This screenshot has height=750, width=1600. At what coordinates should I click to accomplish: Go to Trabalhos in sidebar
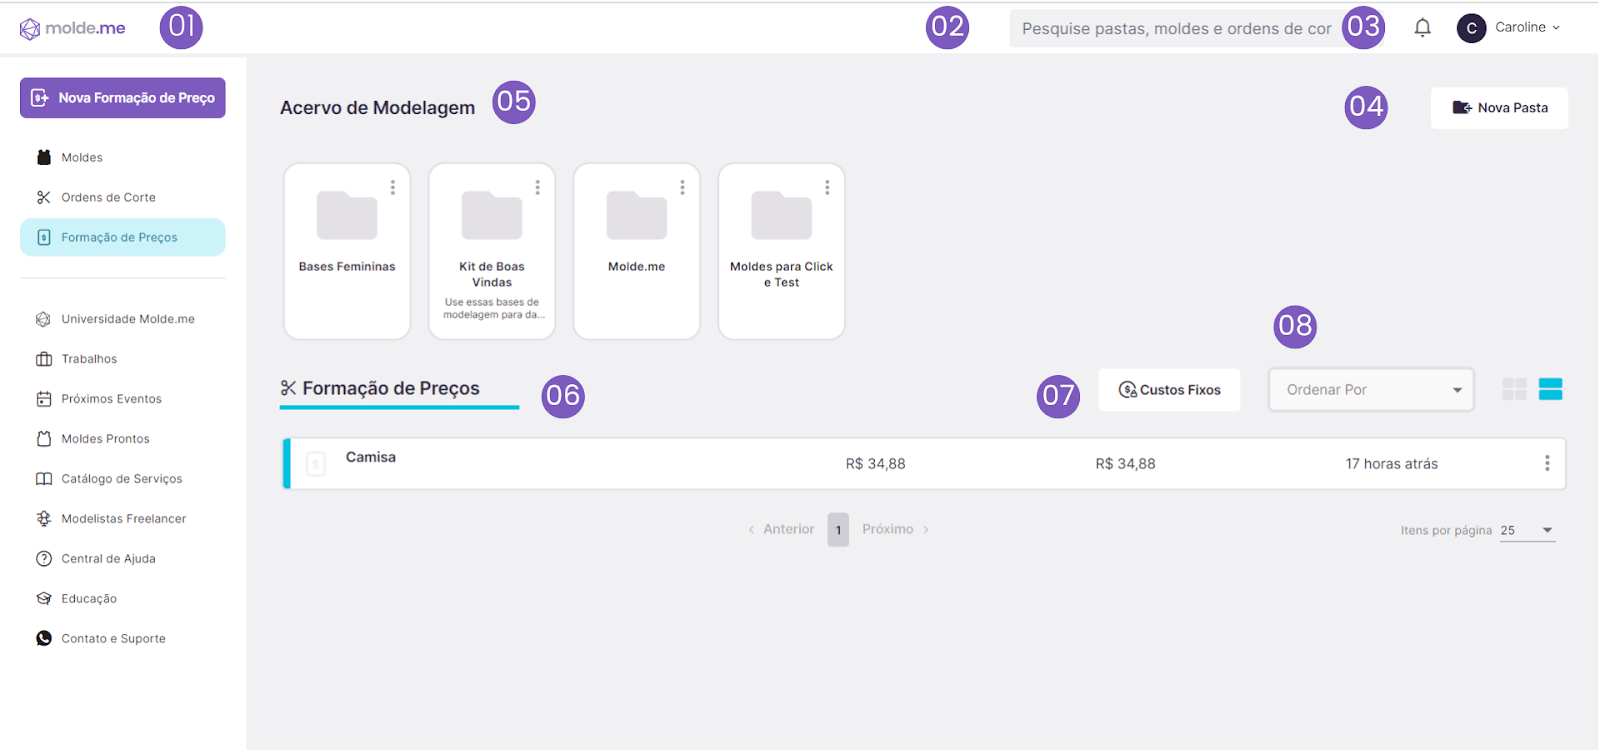click(89, 359)
